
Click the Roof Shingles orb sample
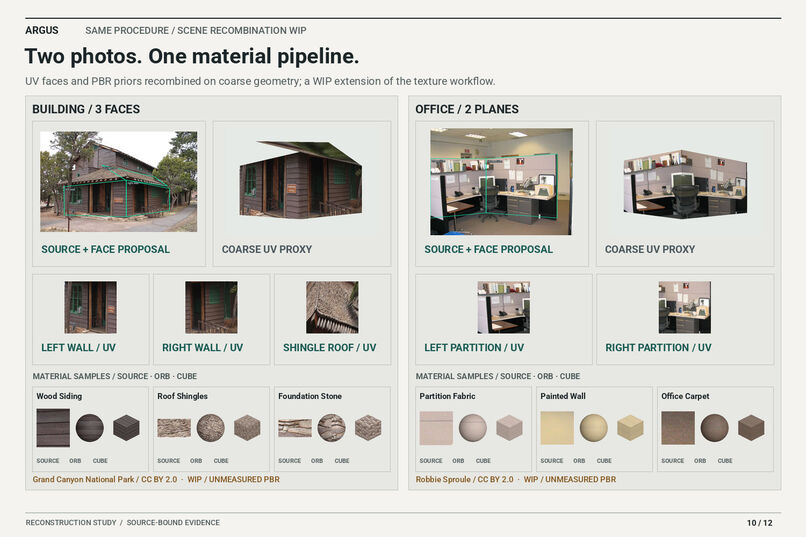point(211,428)
